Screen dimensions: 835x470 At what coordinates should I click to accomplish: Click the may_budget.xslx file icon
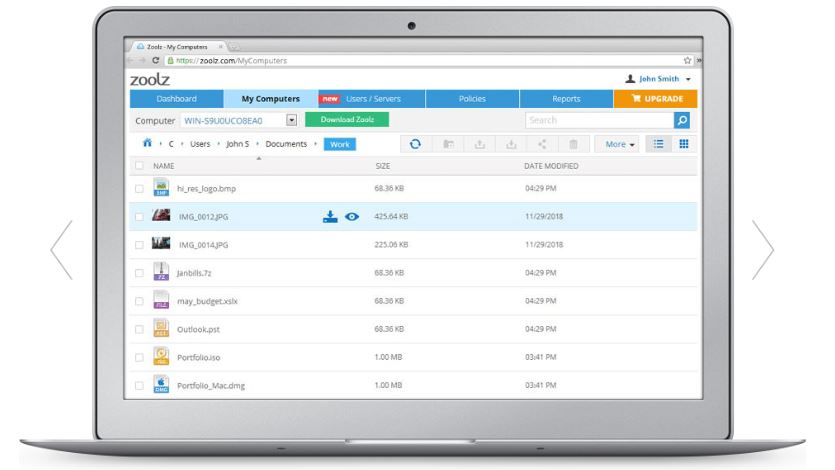(x=161, y=300)
